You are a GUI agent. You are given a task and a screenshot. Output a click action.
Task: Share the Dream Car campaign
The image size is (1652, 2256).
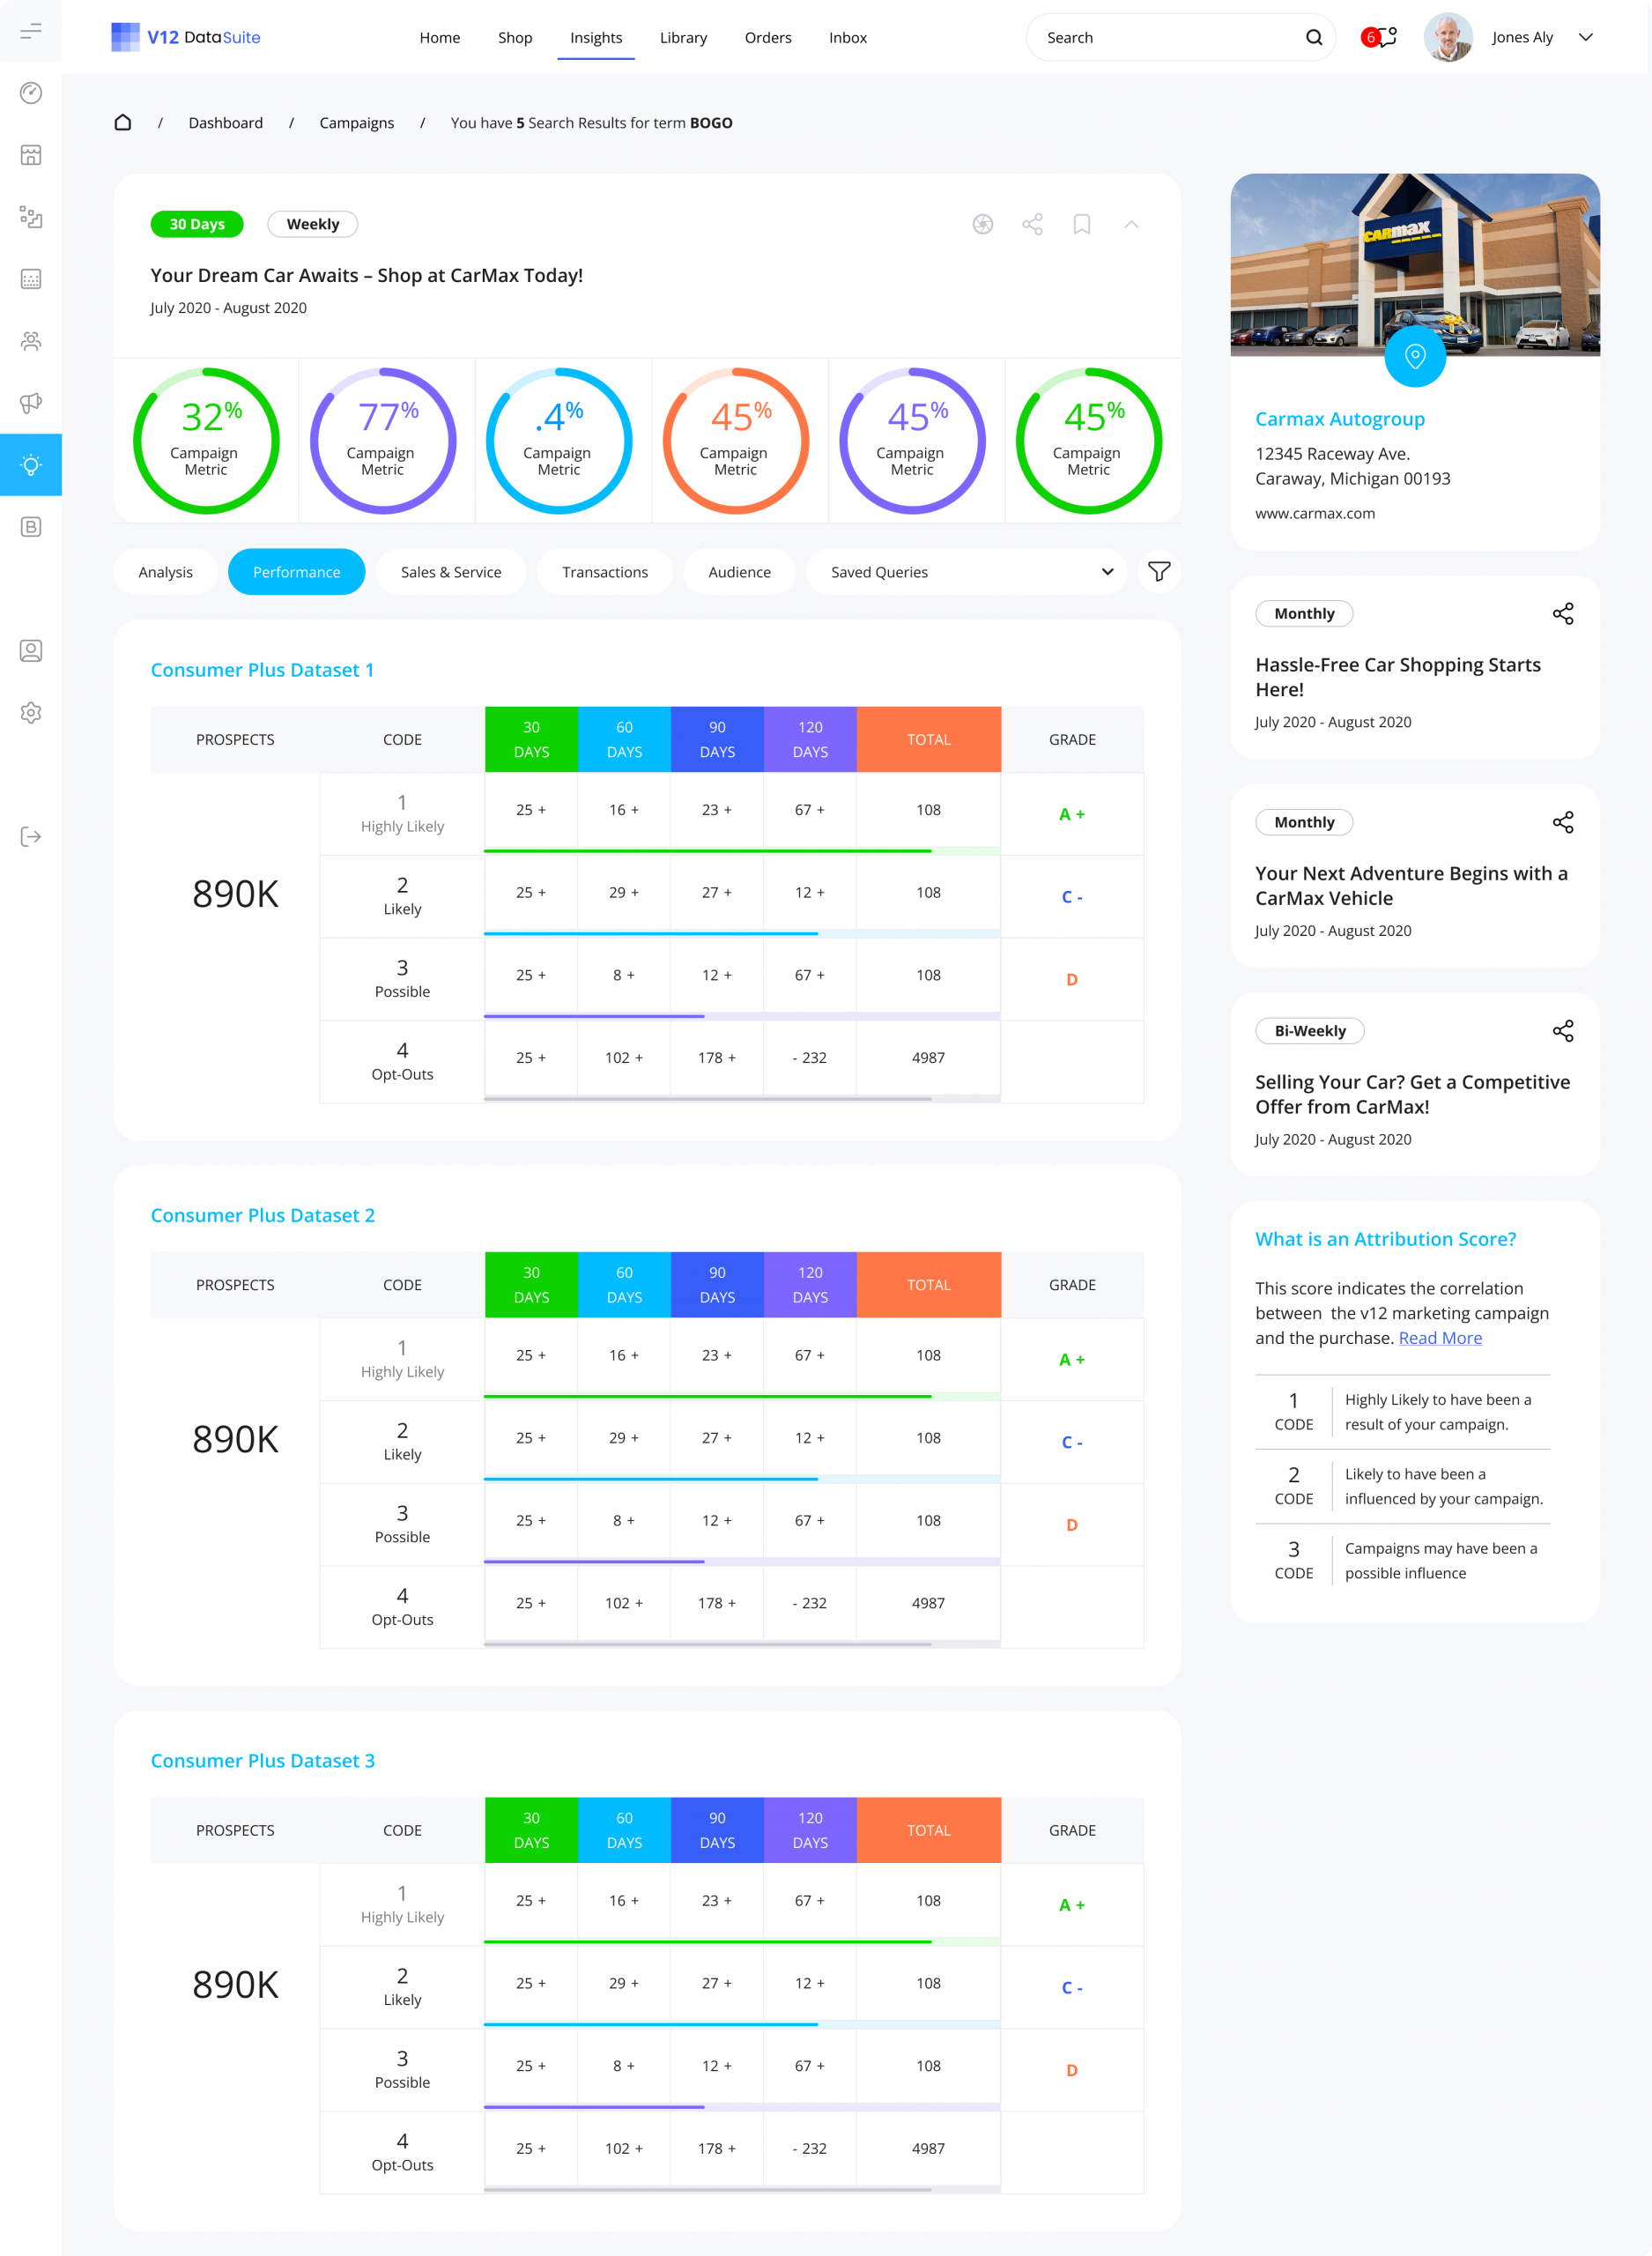click(1032, 224)
